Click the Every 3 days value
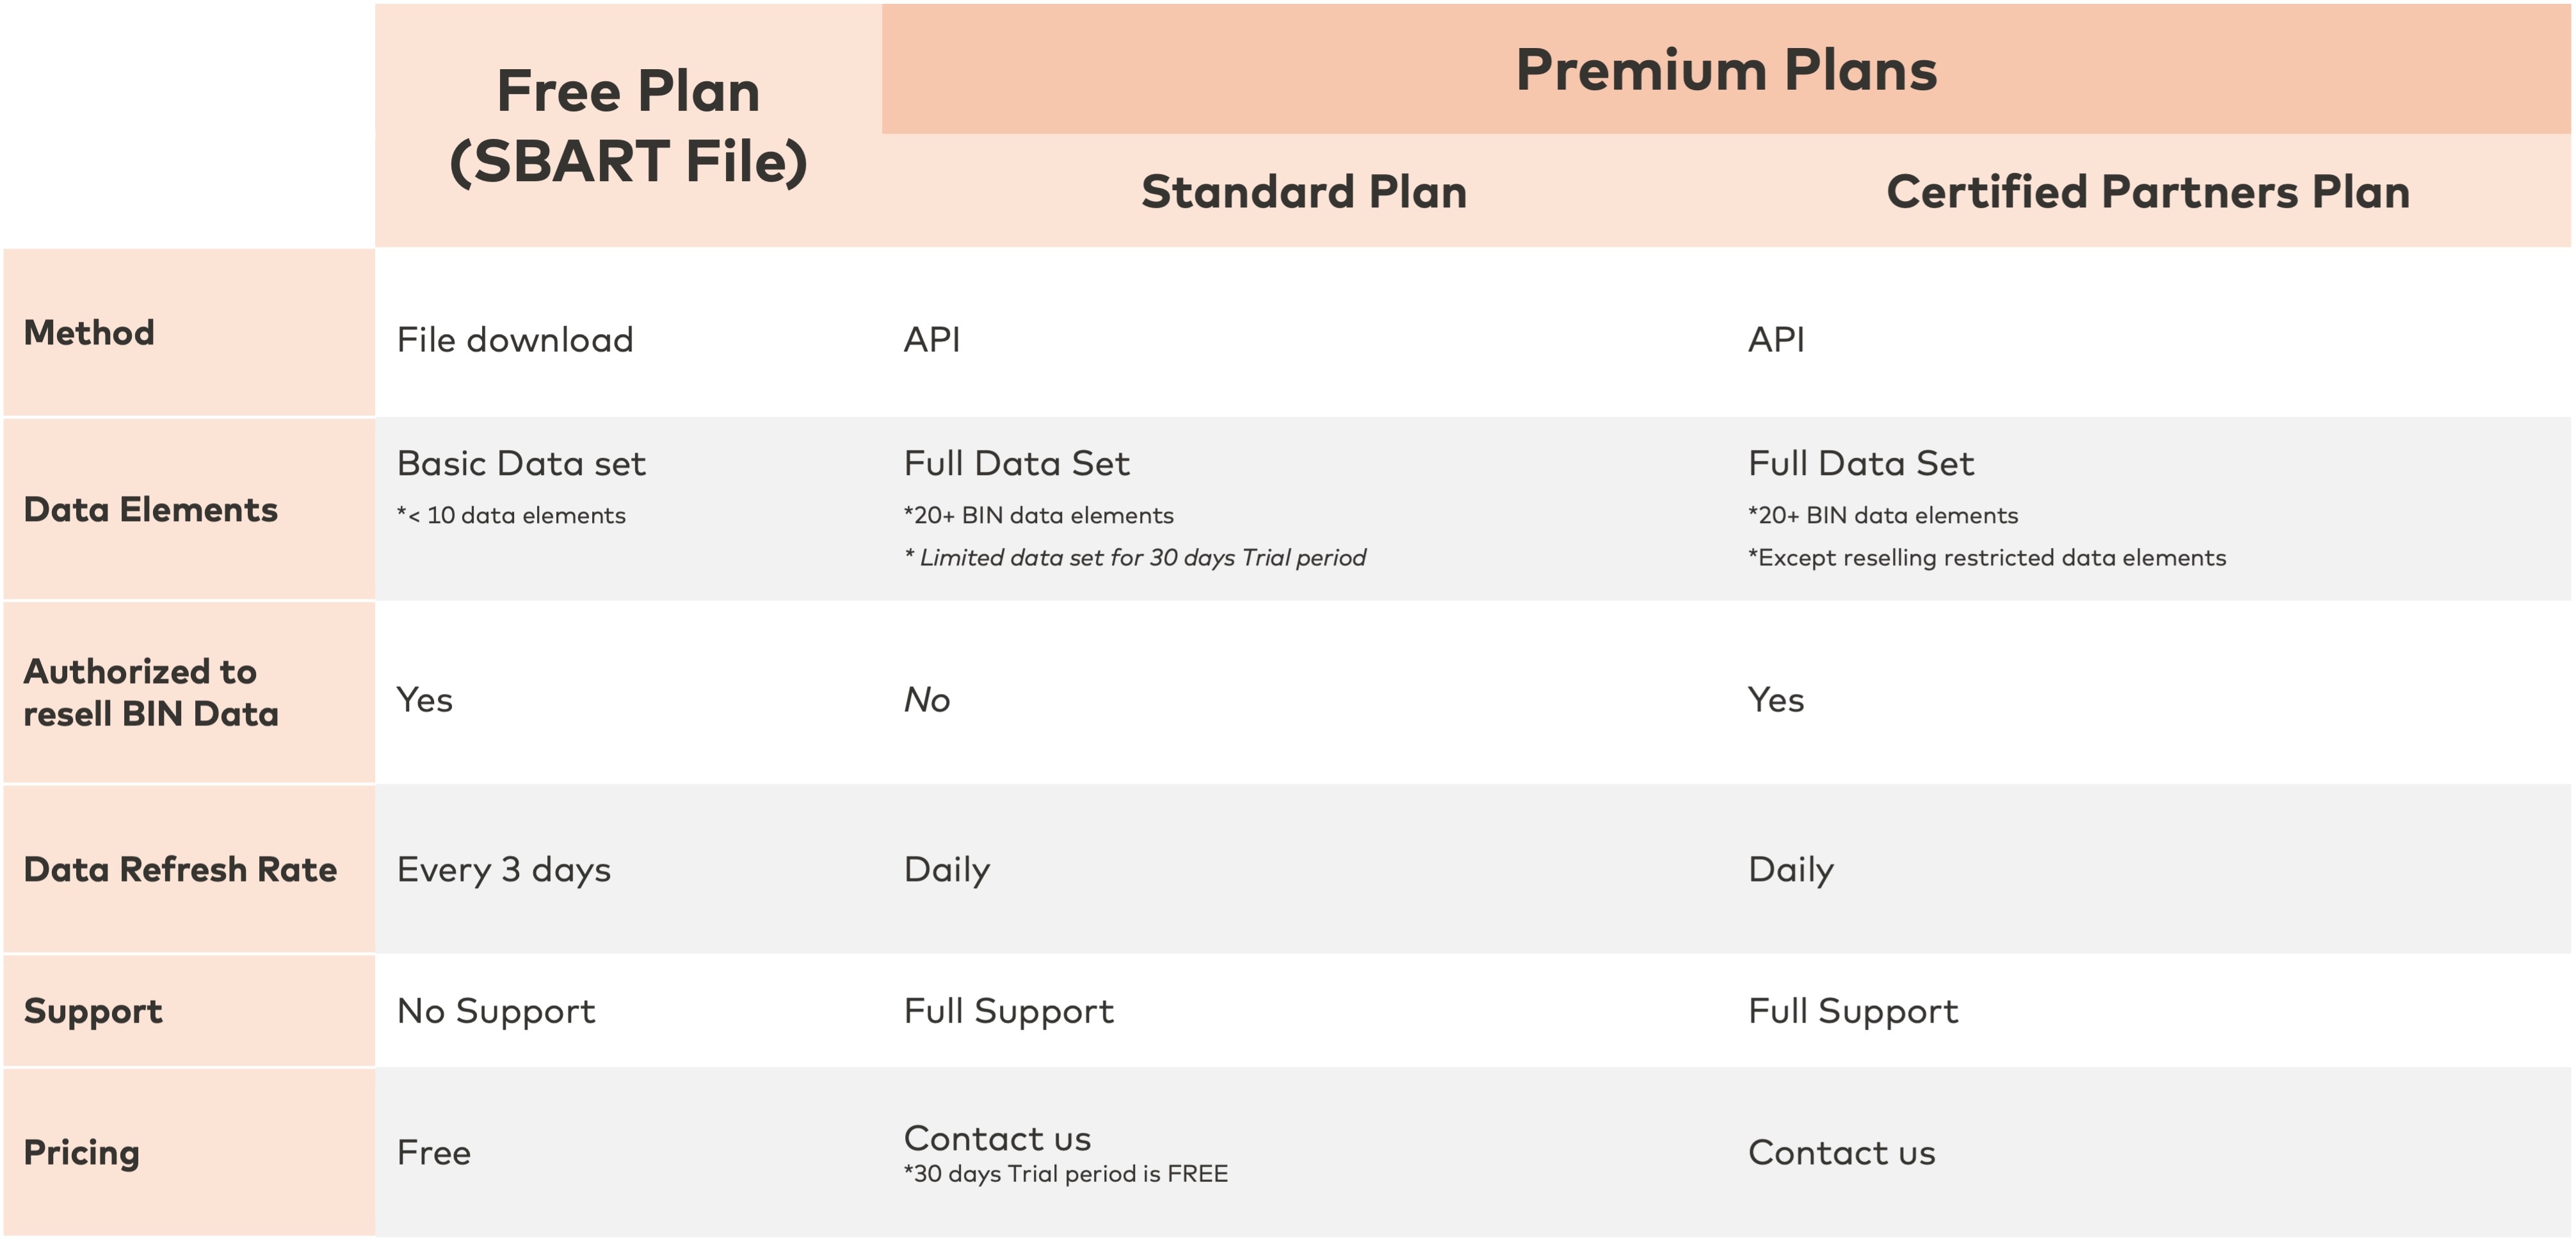This screenshot has height=1244, width=2576. [504, 870]
